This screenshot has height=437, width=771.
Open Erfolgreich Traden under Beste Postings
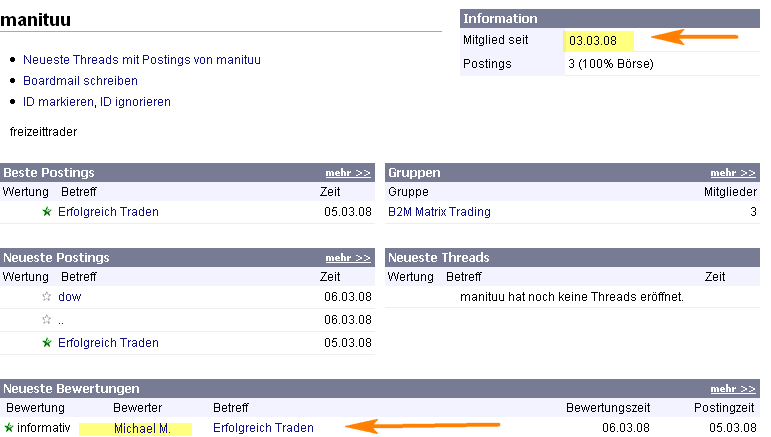108,212
